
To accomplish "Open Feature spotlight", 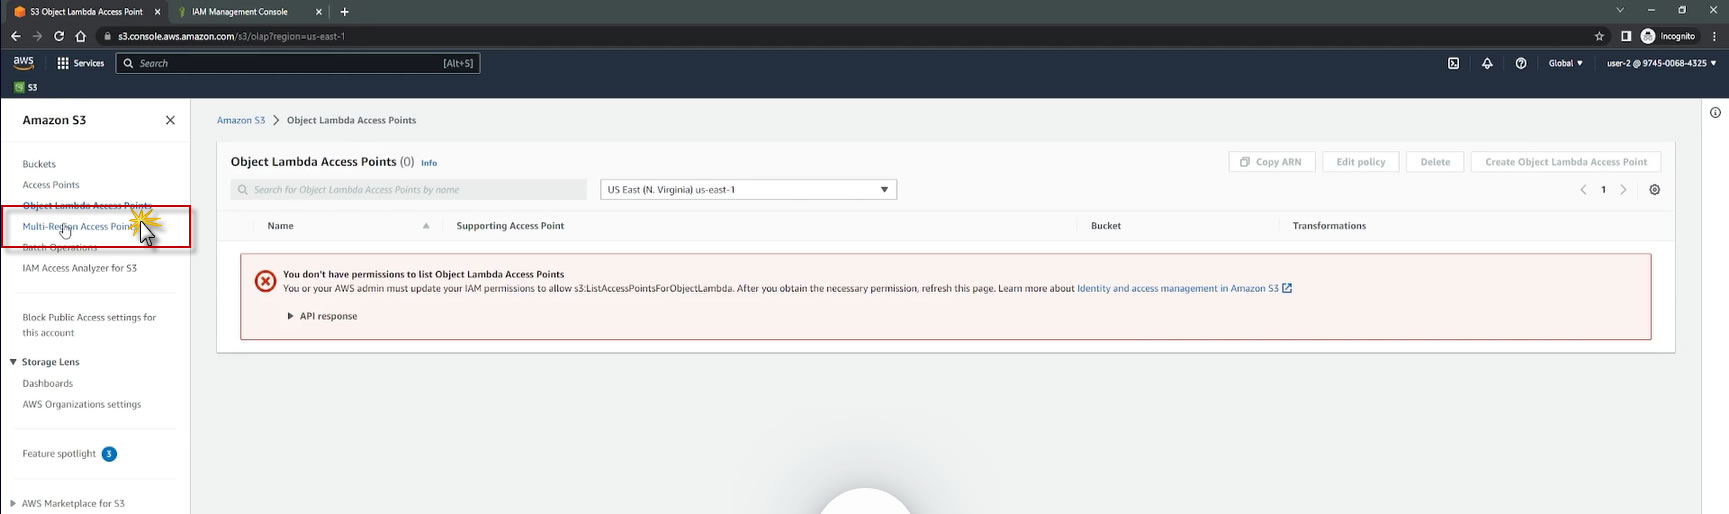I will (x=59, y=454).
